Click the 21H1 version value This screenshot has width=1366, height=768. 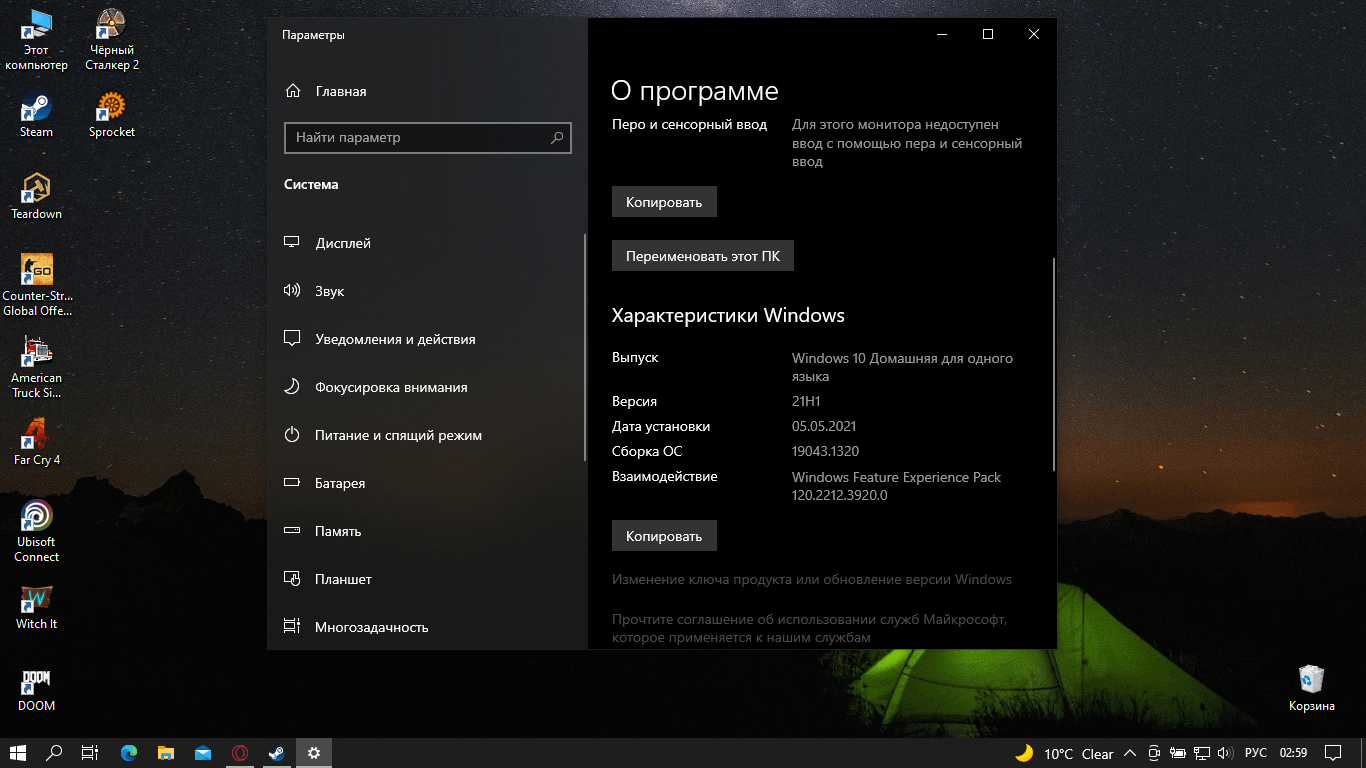coord(806,401)
